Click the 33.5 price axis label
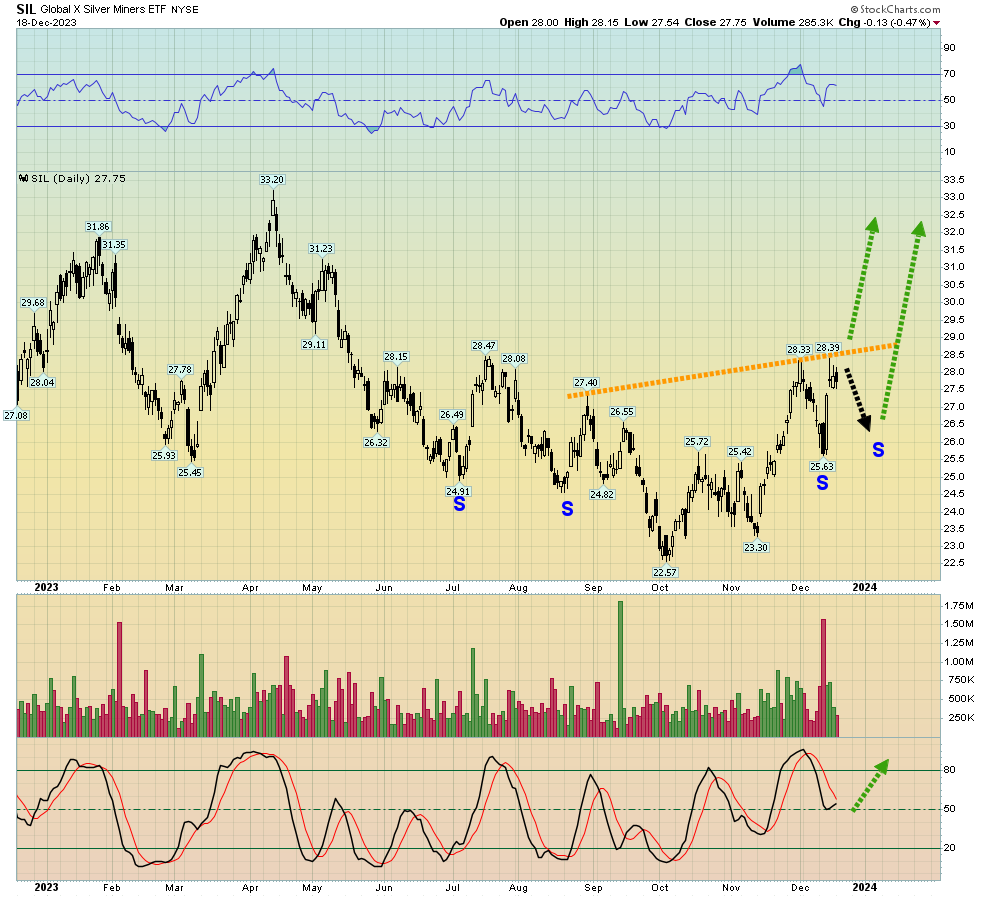The width and height of the screenshot is (990, 897). (953, 180)
